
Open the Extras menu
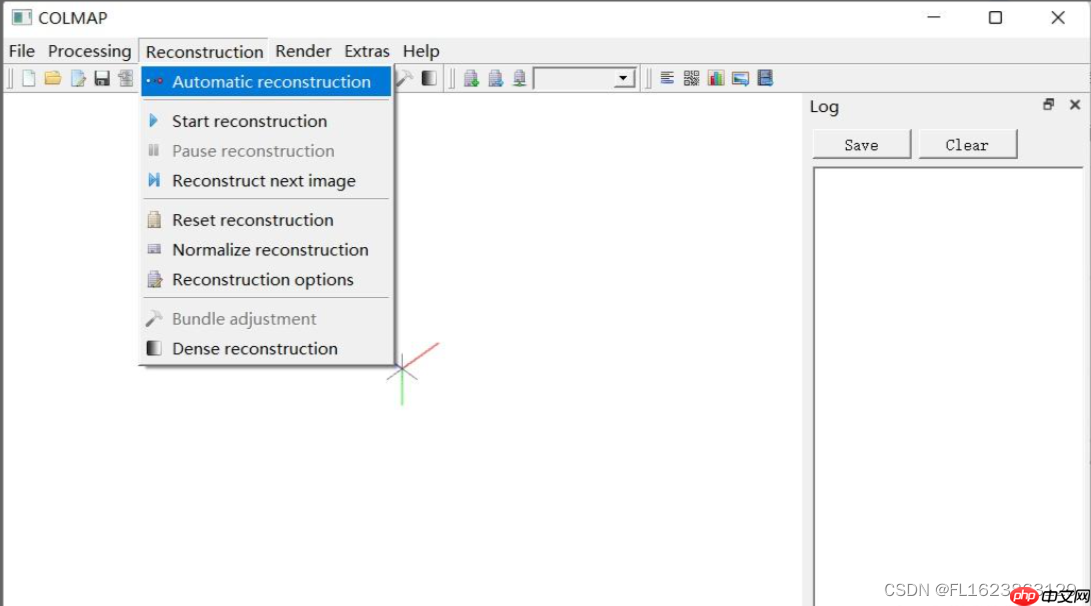[367, 51]
